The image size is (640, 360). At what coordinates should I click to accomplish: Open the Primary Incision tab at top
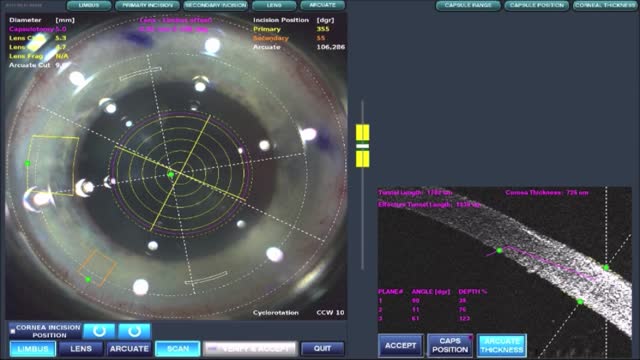[x=147, y=5]
